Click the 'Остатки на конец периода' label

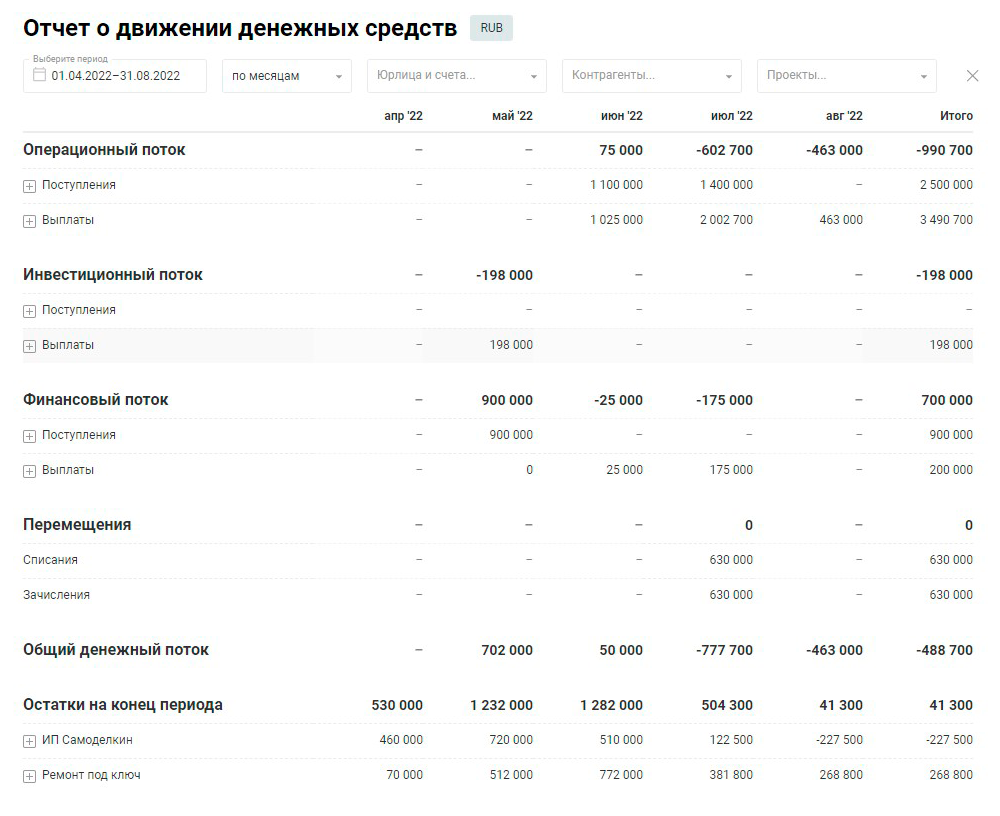coord(123,705)
